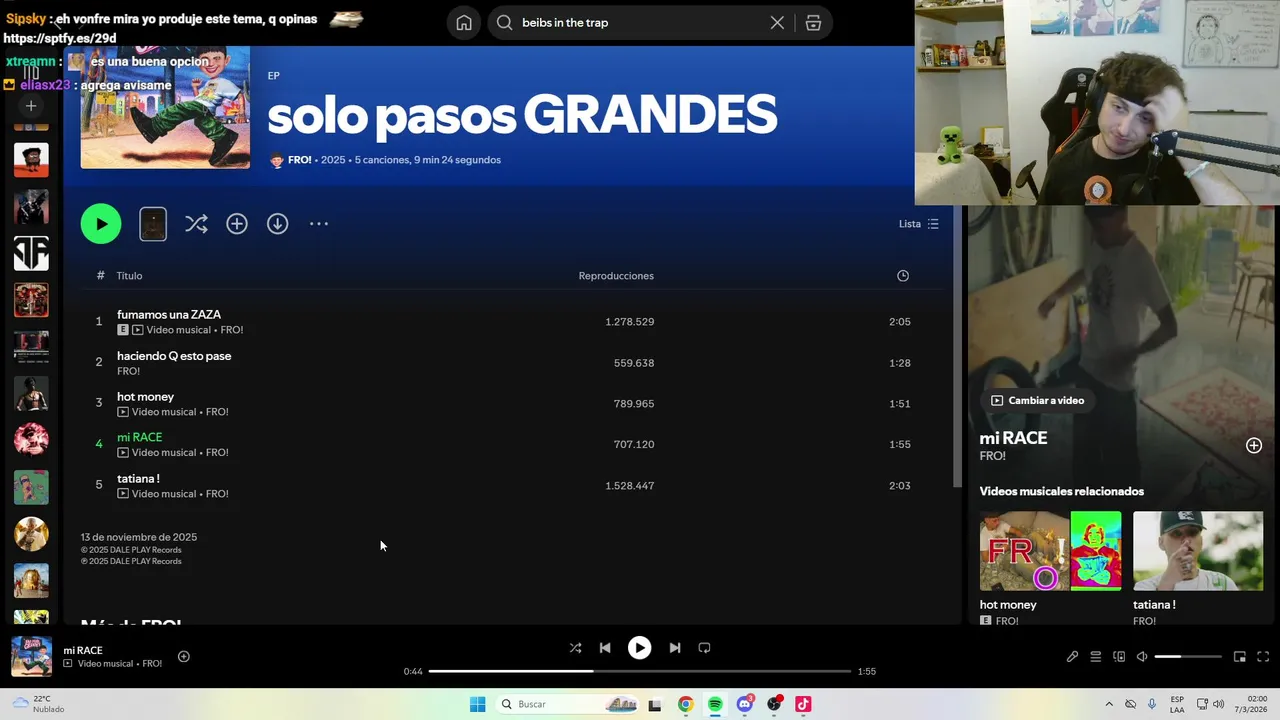
Task: Open the EP cover art image
Action: 165,107
